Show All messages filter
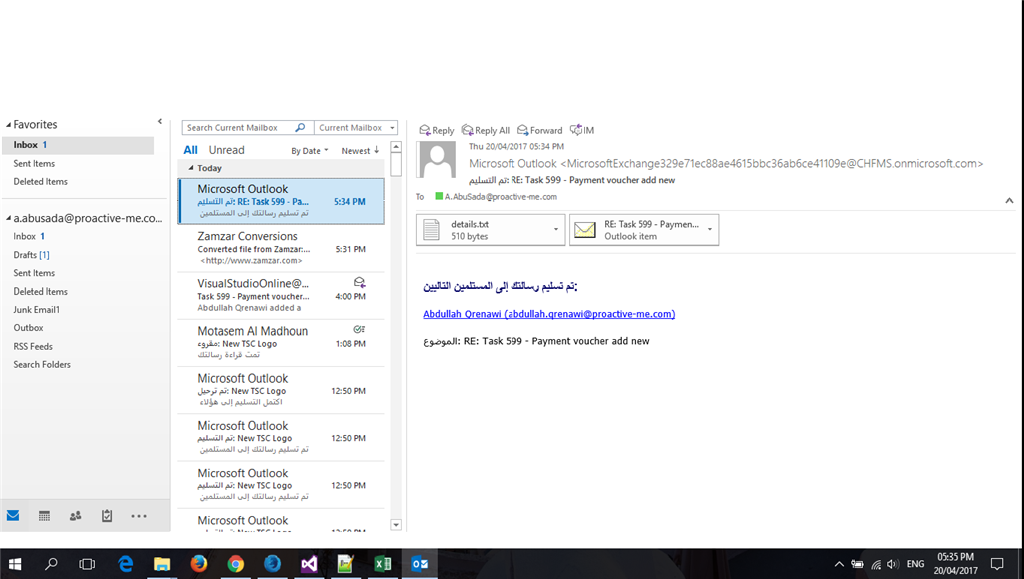This screenshot has width=1024, height=579. [x=190, y=150]
